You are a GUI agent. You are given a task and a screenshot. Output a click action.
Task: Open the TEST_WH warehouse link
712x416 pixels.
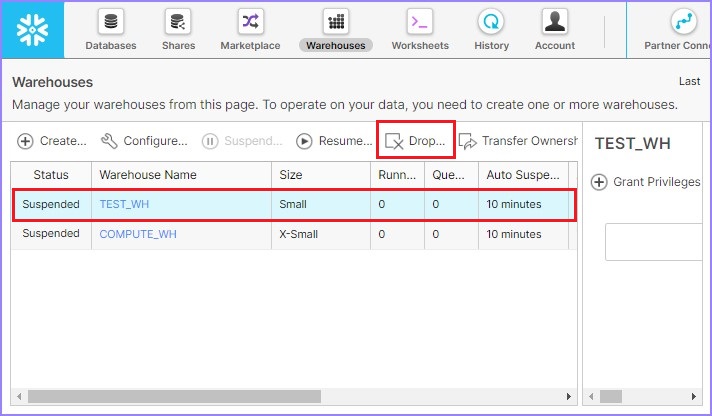point(124,204)
